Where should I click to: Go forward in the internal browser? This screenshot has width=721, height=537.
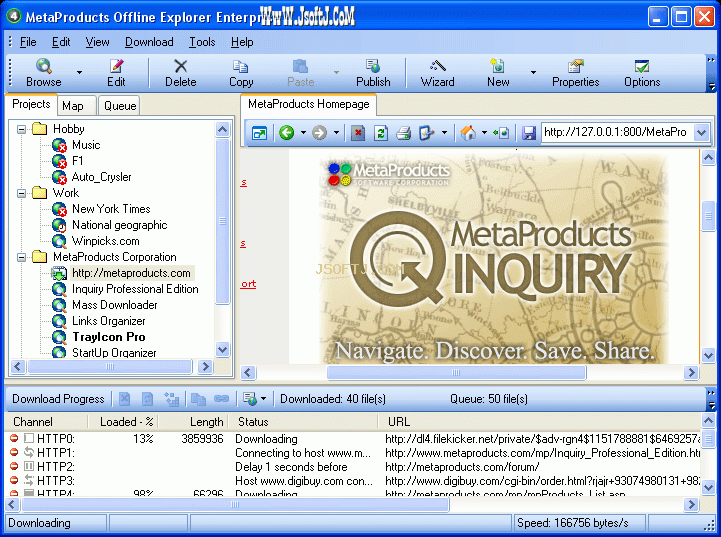pos(319,133)
